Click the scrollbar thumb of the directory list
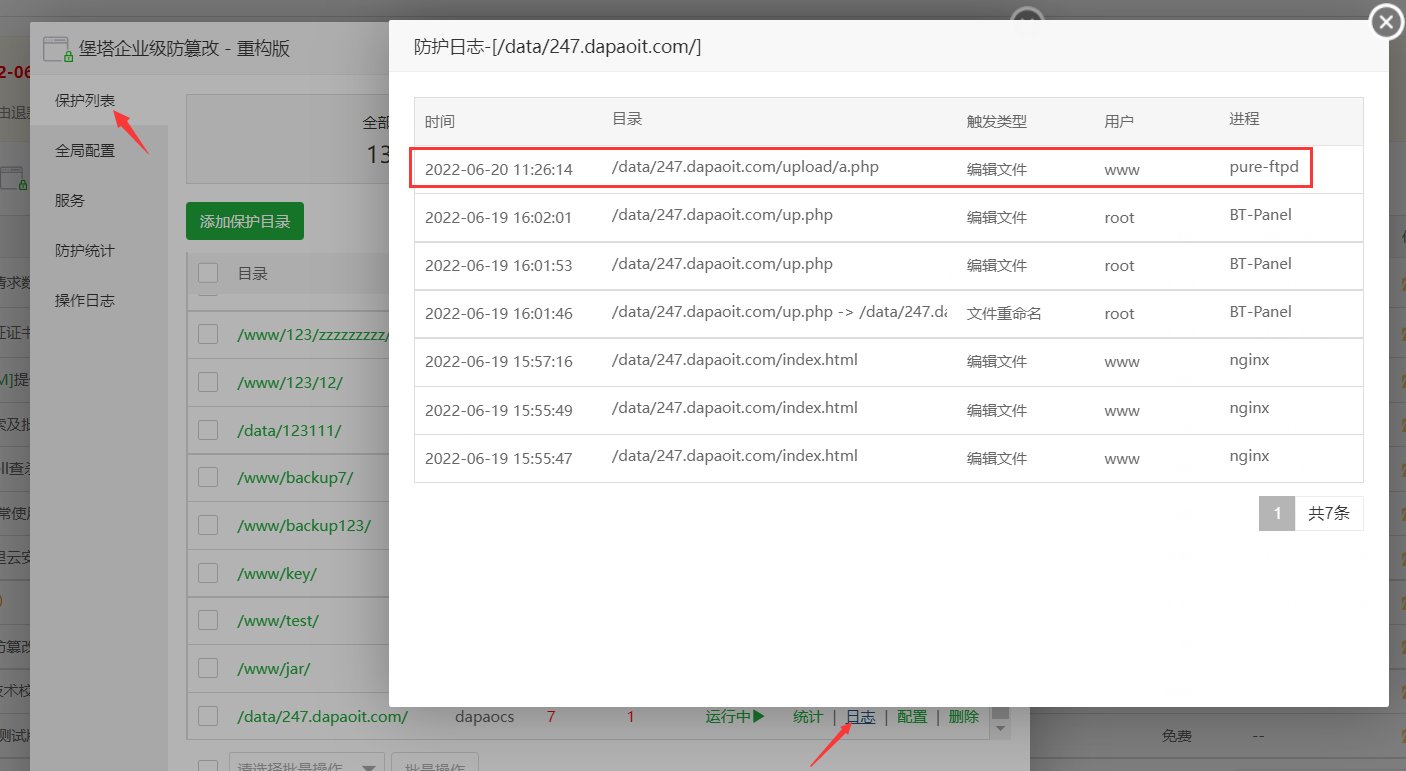The image size is (1406, 771). click(x=1001, y=712)
